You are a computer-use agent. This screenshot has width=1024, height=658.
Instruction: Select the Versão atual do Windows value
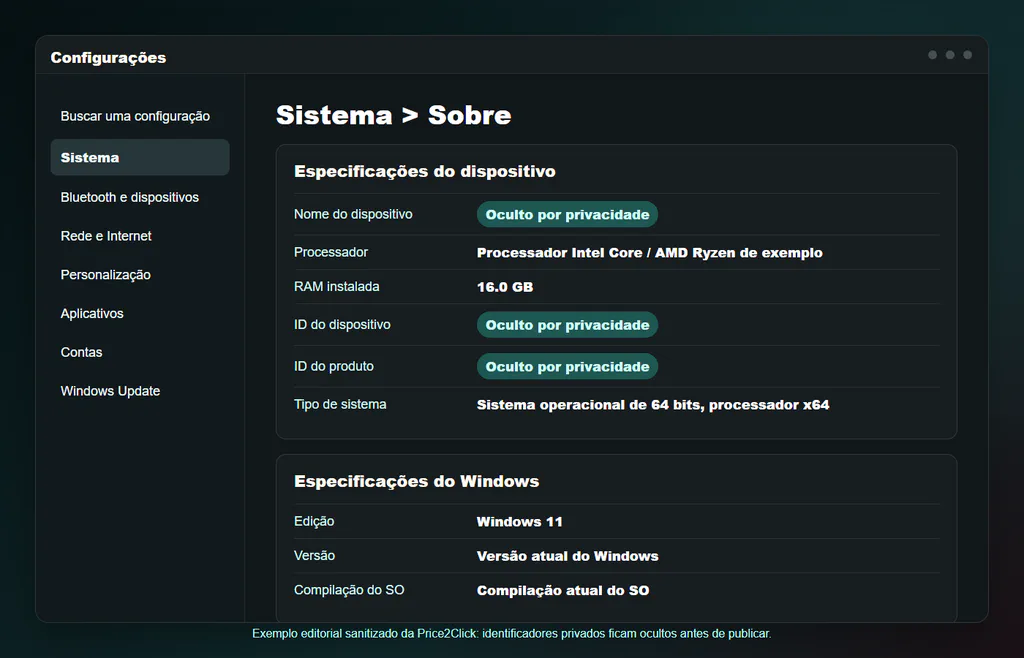568,556
